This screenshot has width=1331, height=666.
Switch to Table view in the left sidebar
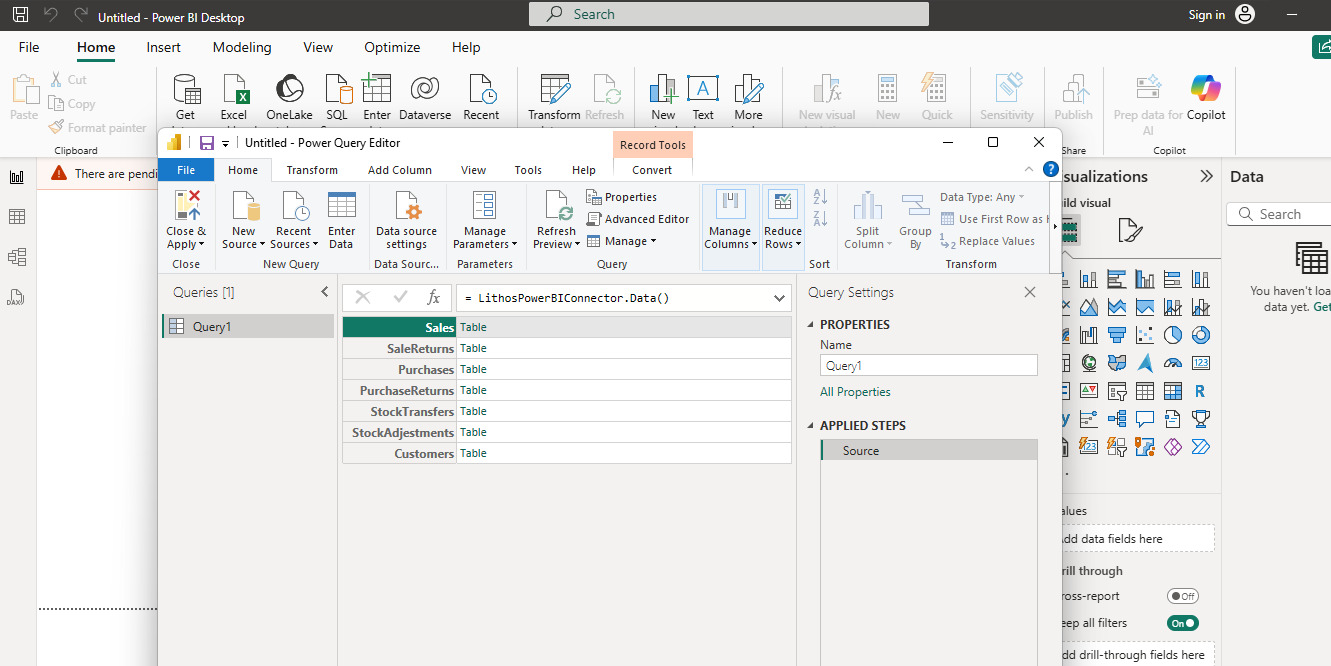[x=17, y=217]
